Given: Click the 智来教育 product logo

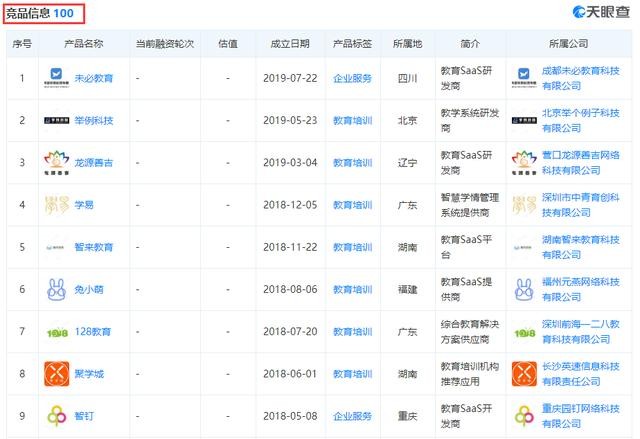Looking at the screenshot, I should click(55, 247).
